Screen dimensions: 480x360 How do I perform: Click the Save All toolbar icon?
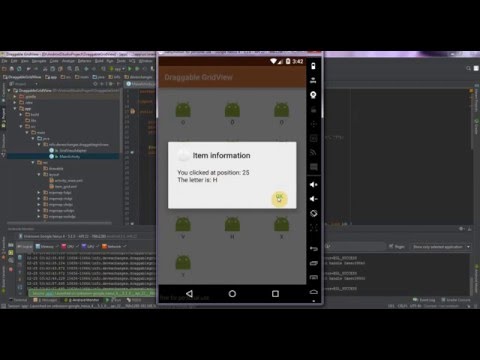click(12, 69)
